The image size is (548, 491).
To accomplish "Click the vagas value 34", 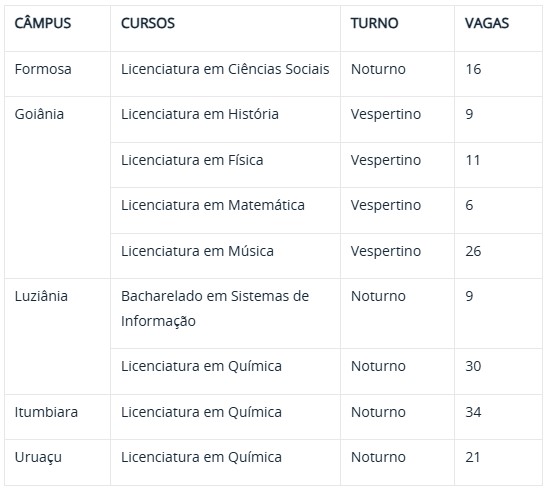I will pos(473,412).
